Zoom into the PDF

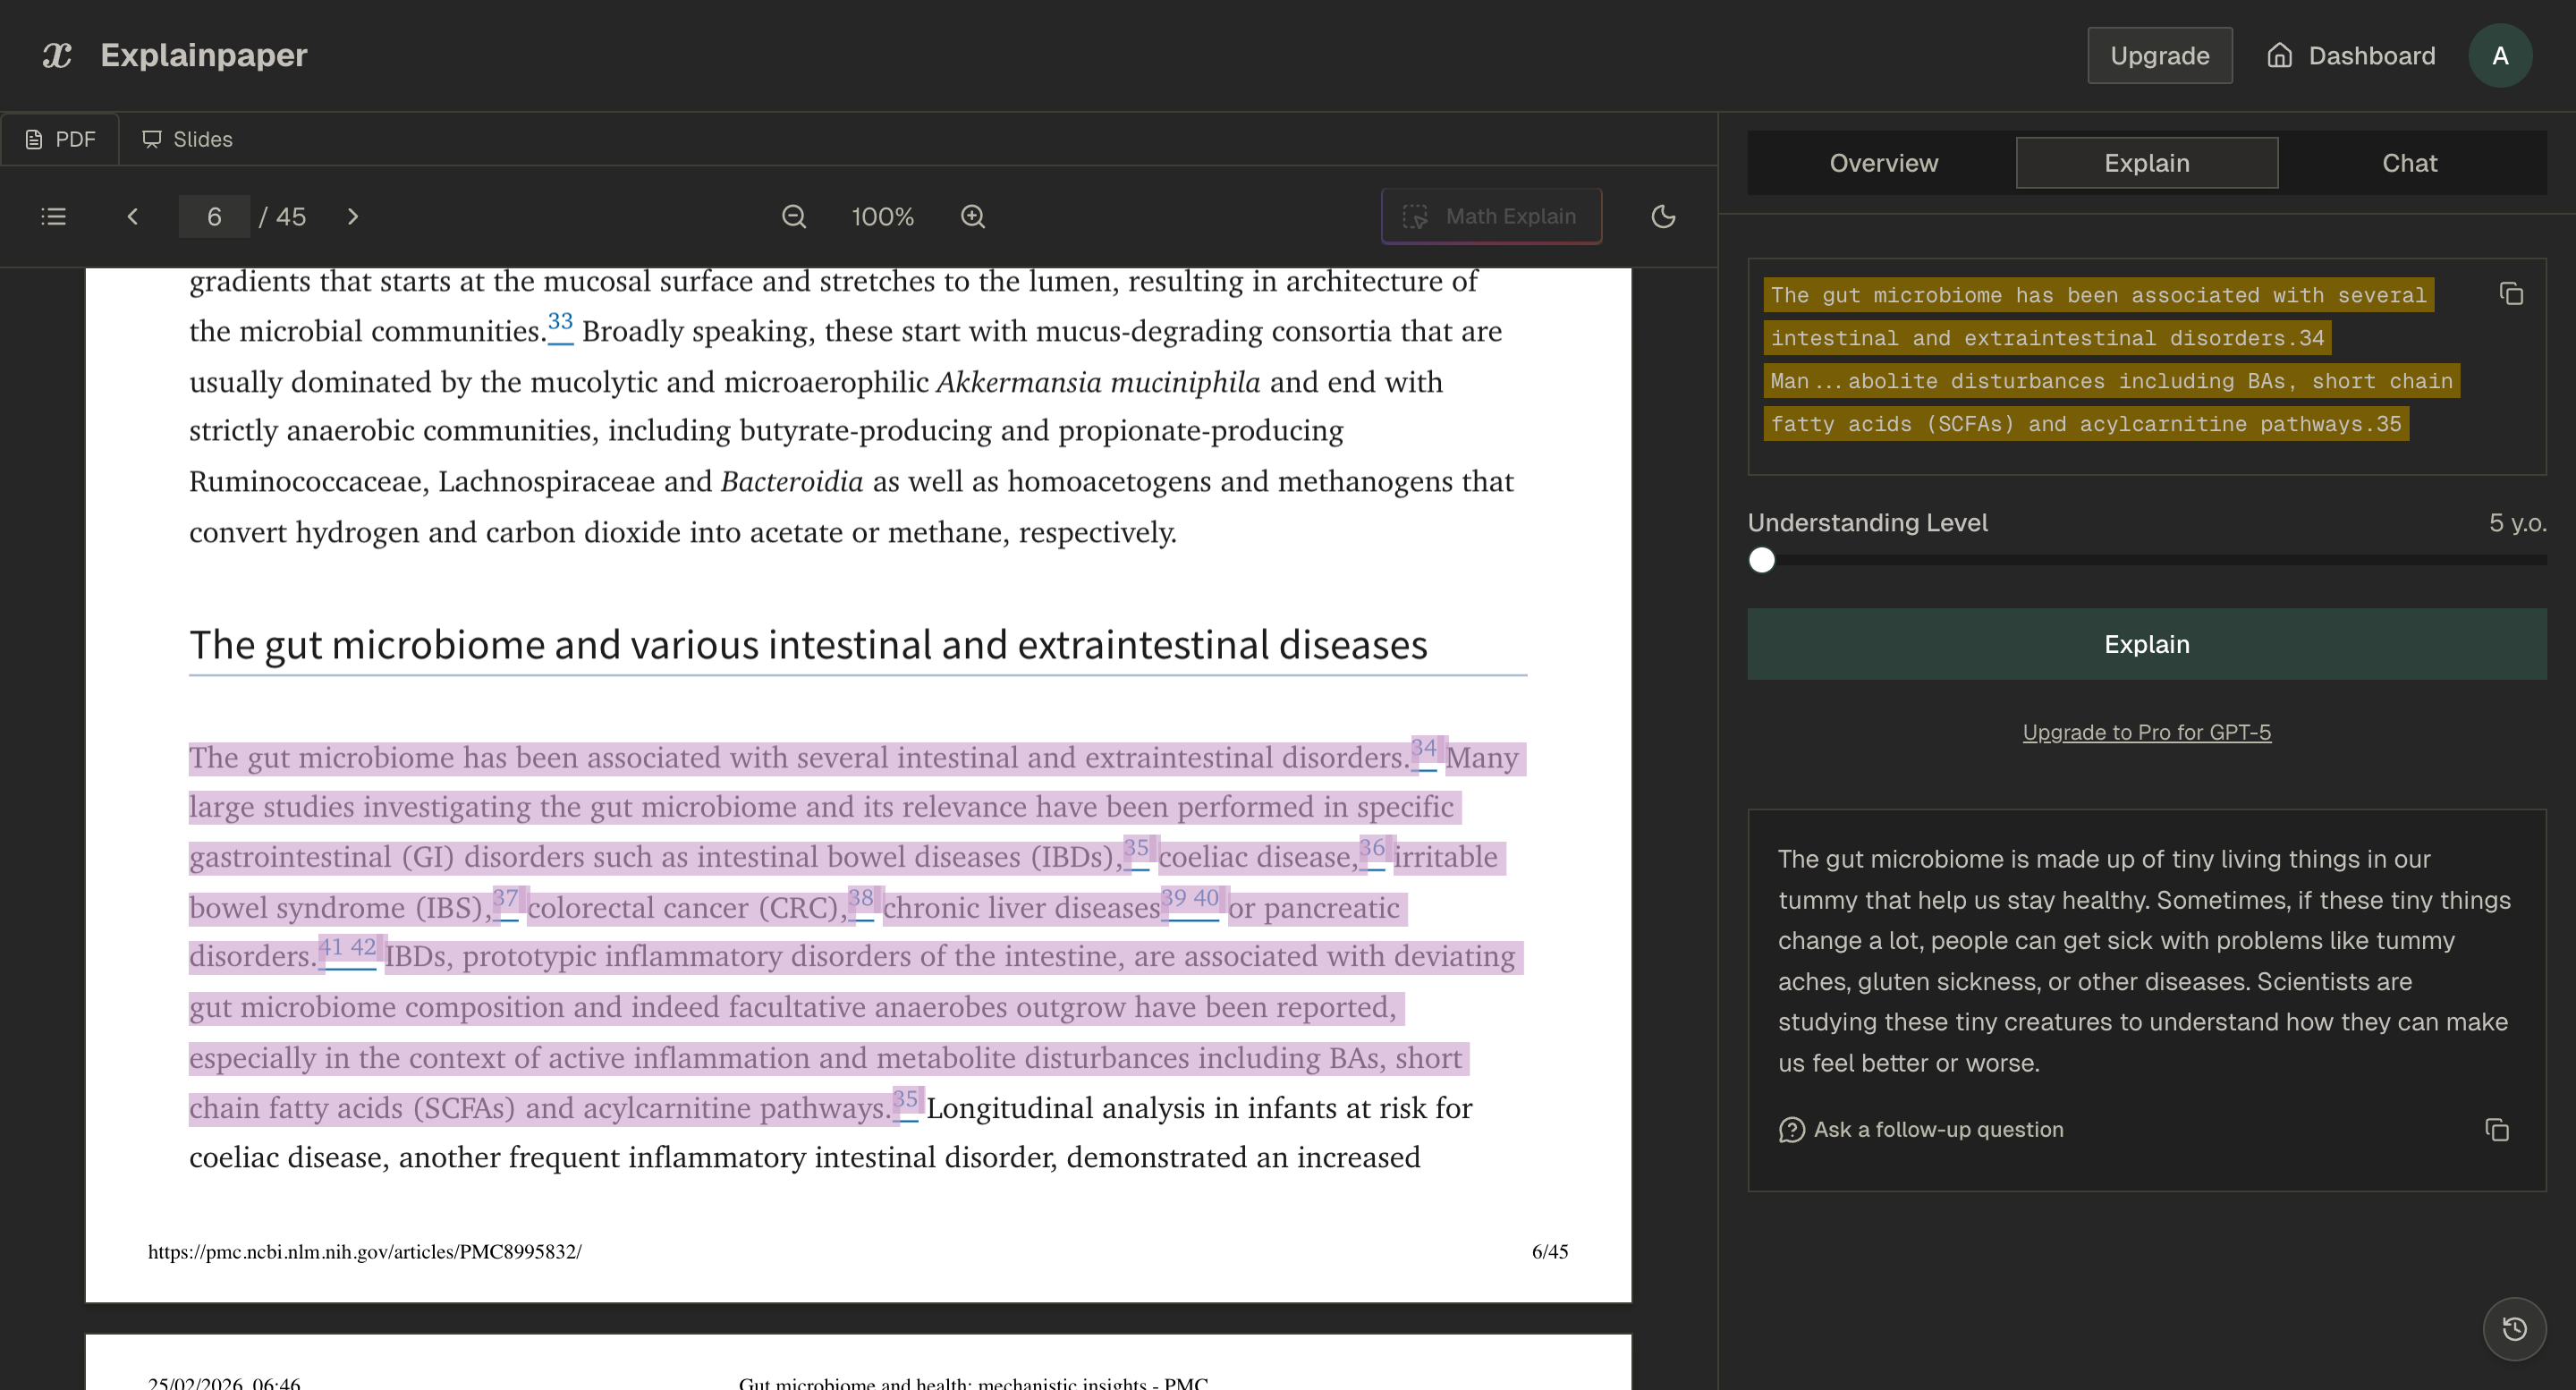(x=972, y=216)
